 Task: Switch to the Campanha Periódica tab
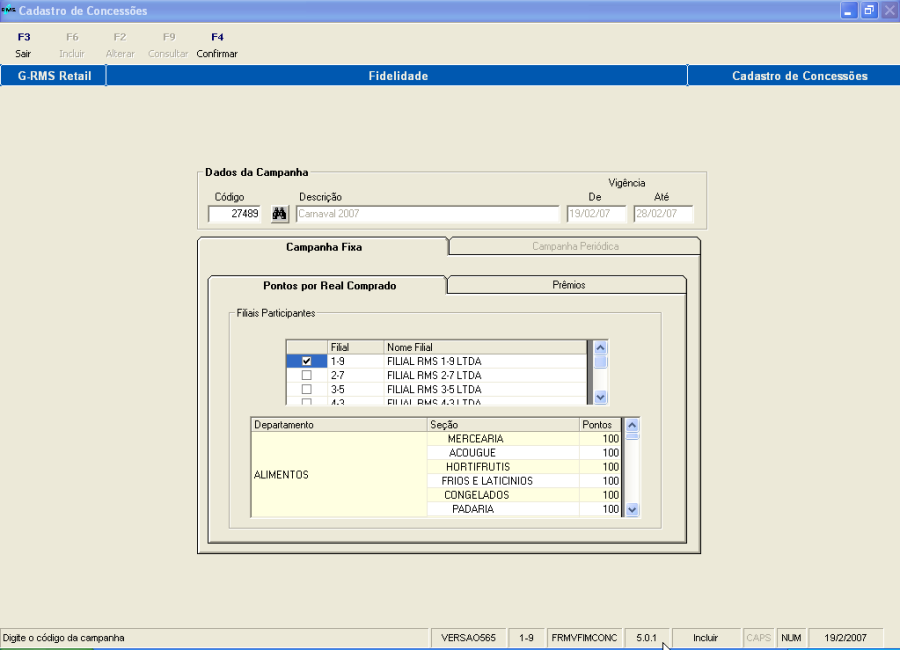(574, 246)
